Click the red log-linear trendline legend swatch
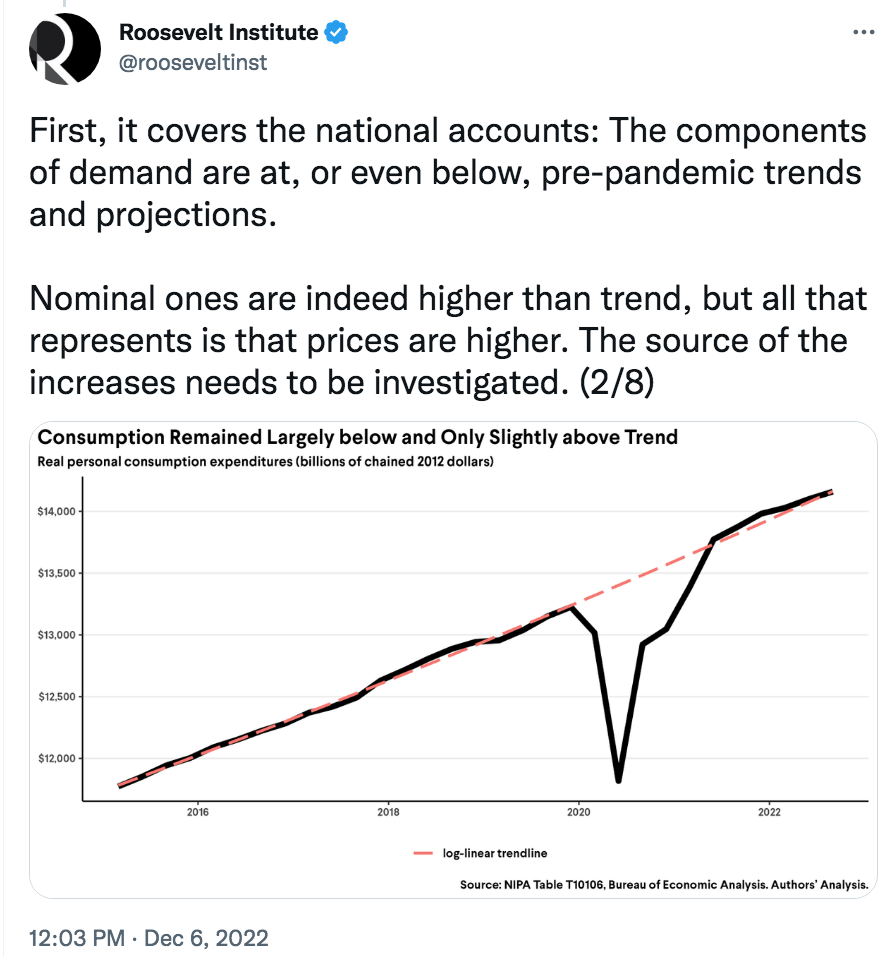This screenshot has width=892, height=957. pyautogui.click(x=423, y=853)
